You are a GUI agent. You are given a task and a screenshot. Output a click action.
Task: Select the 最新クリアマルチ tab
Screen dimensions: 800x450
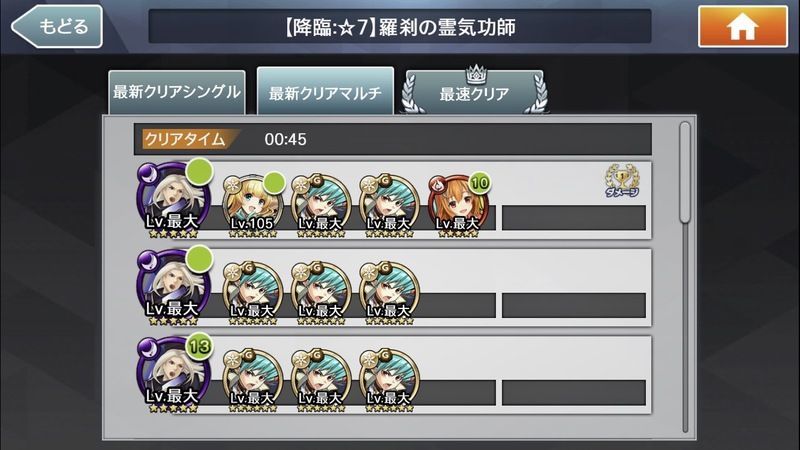pos(325,91)
